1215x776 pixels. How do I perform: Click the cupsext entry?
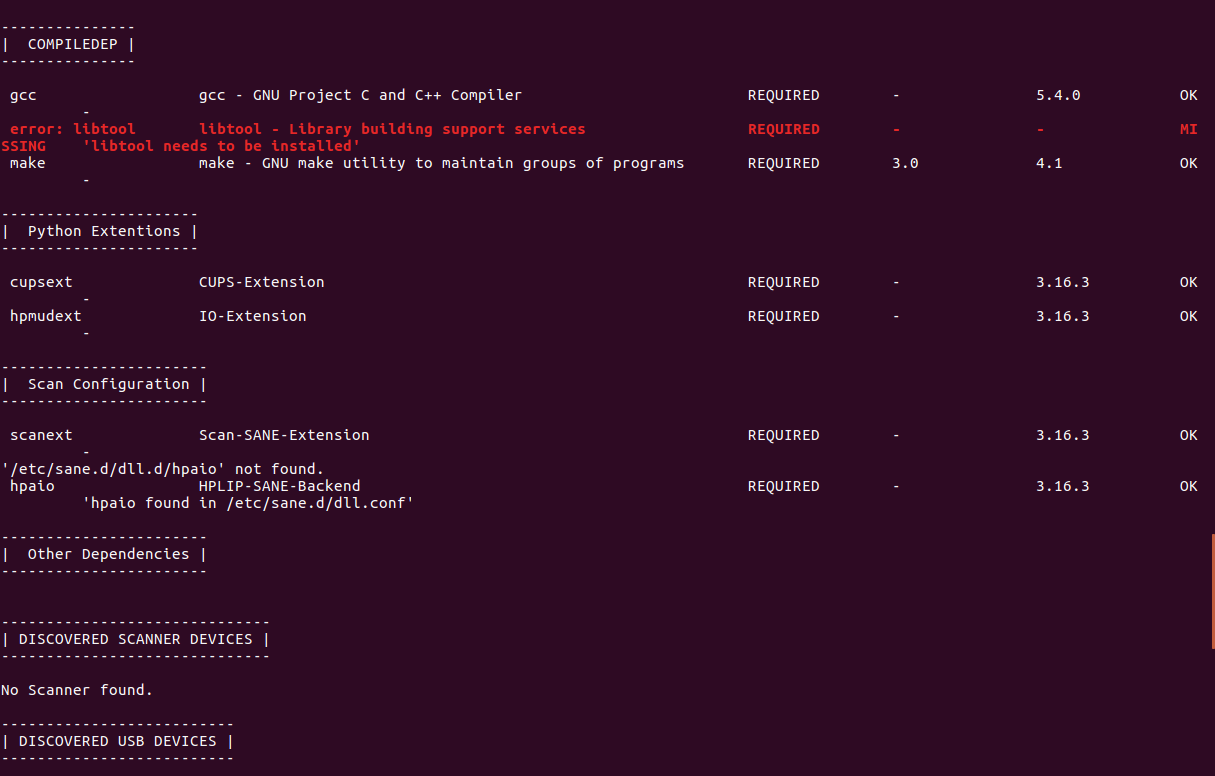pyautogui.click(x=41, y=283)
